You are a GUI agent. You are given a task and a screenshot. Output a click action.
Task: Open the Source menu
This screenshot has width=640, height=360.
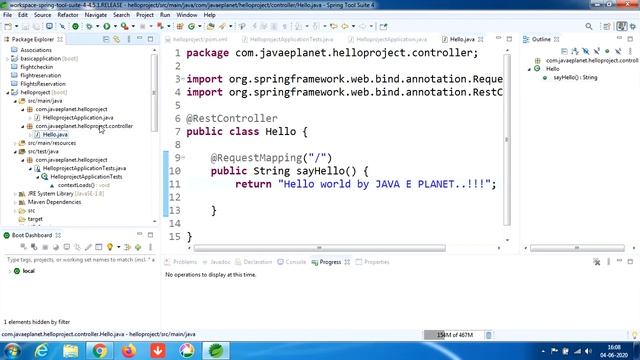pos(42,15)
